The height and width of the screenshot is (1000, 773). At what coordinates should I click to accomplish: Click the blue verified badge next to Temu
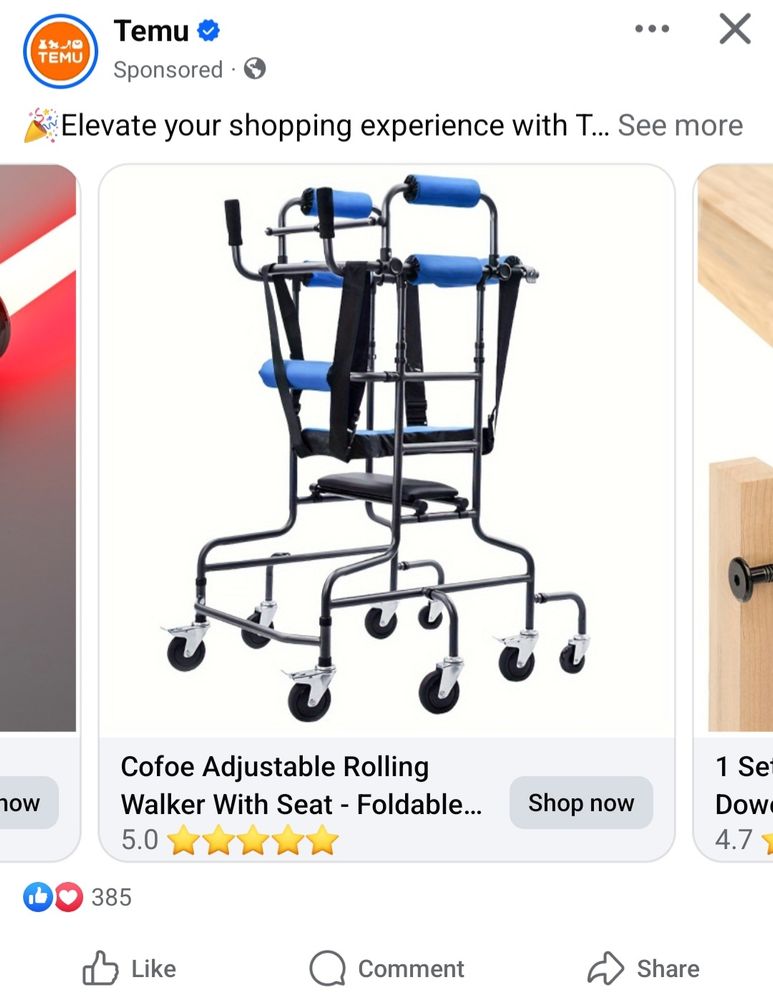pyautogui.click(x=209, y=30)
